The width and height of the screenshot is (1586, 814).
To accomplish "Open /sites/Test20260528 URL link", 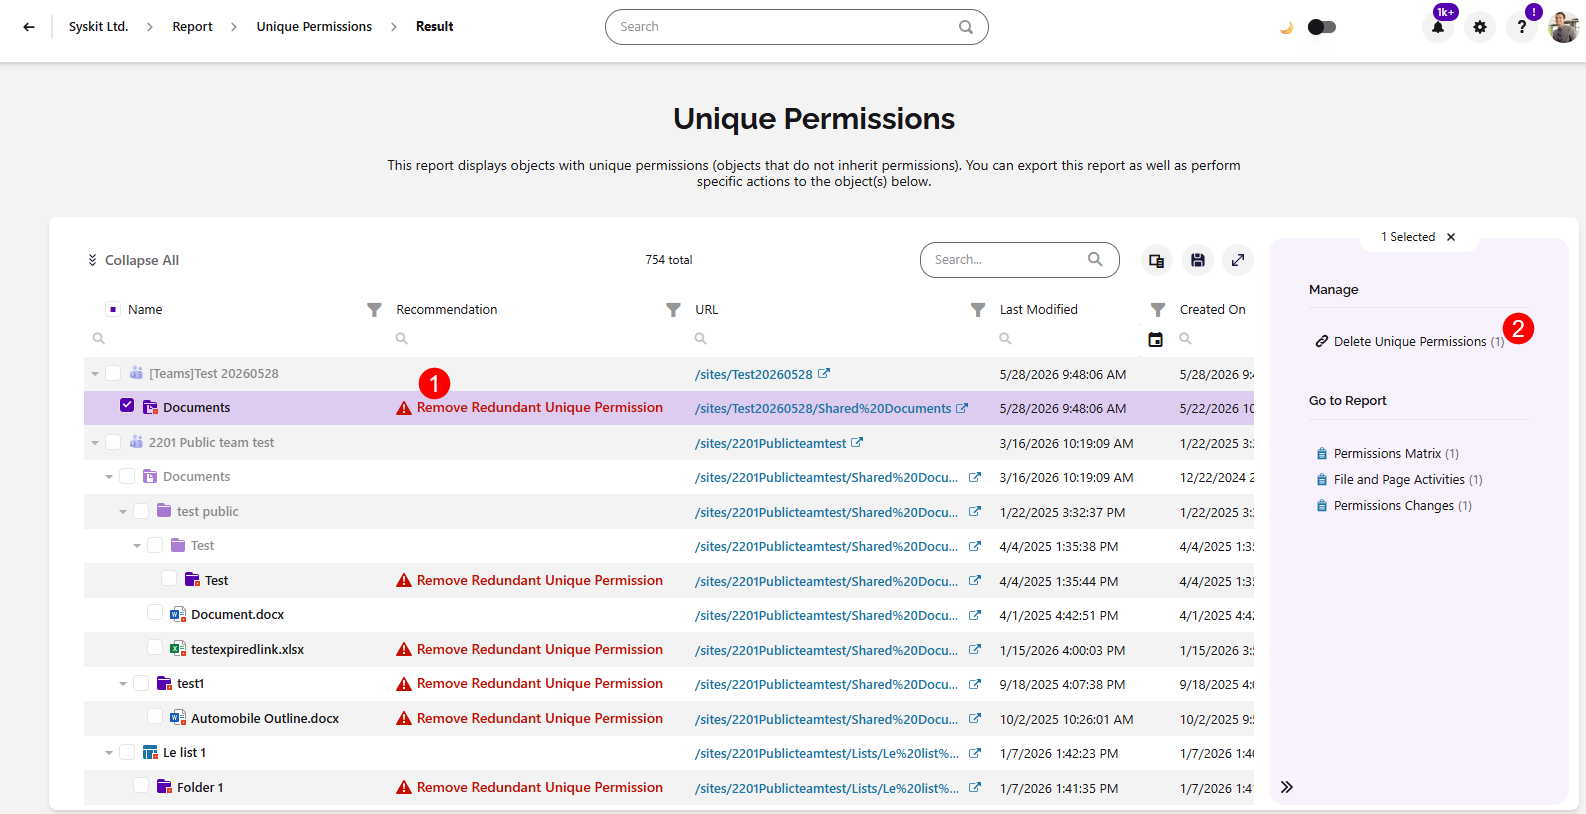I will pyautogui.click(x=754, y=375).
